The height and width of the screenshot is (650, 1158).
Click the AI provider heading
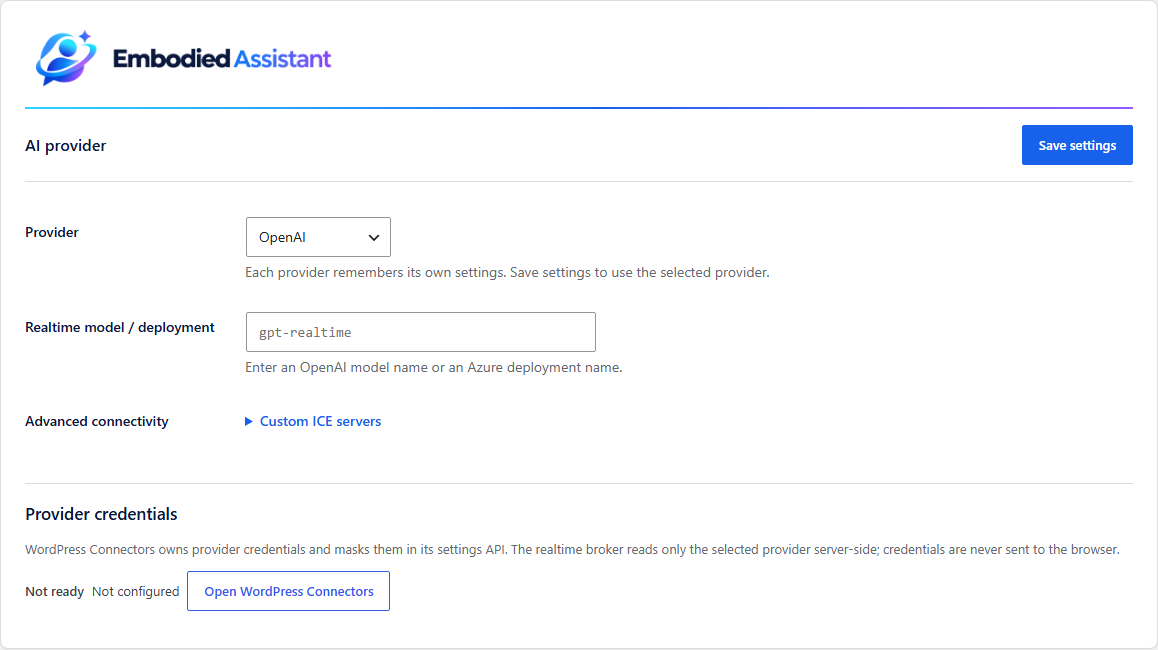[x=66, y=146]
